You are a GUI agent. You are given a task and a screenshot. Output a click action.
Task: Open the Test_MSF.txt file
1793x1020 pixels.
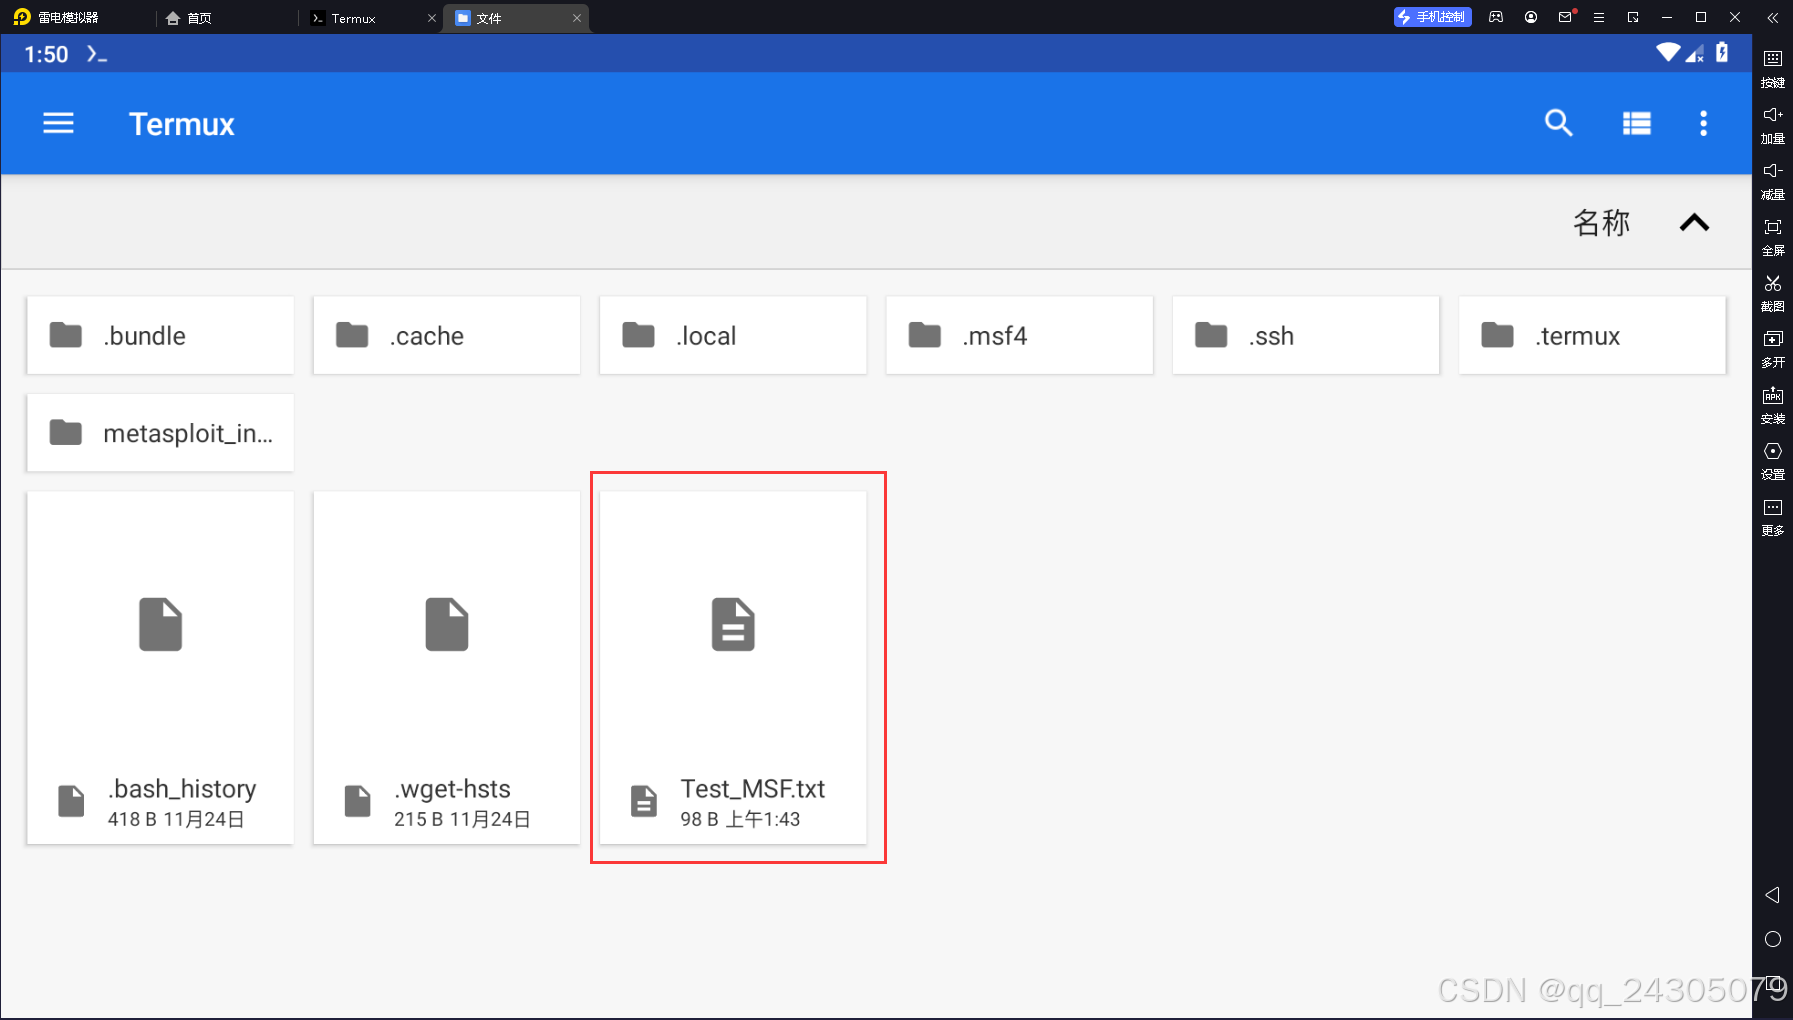[x=733, y=667]
